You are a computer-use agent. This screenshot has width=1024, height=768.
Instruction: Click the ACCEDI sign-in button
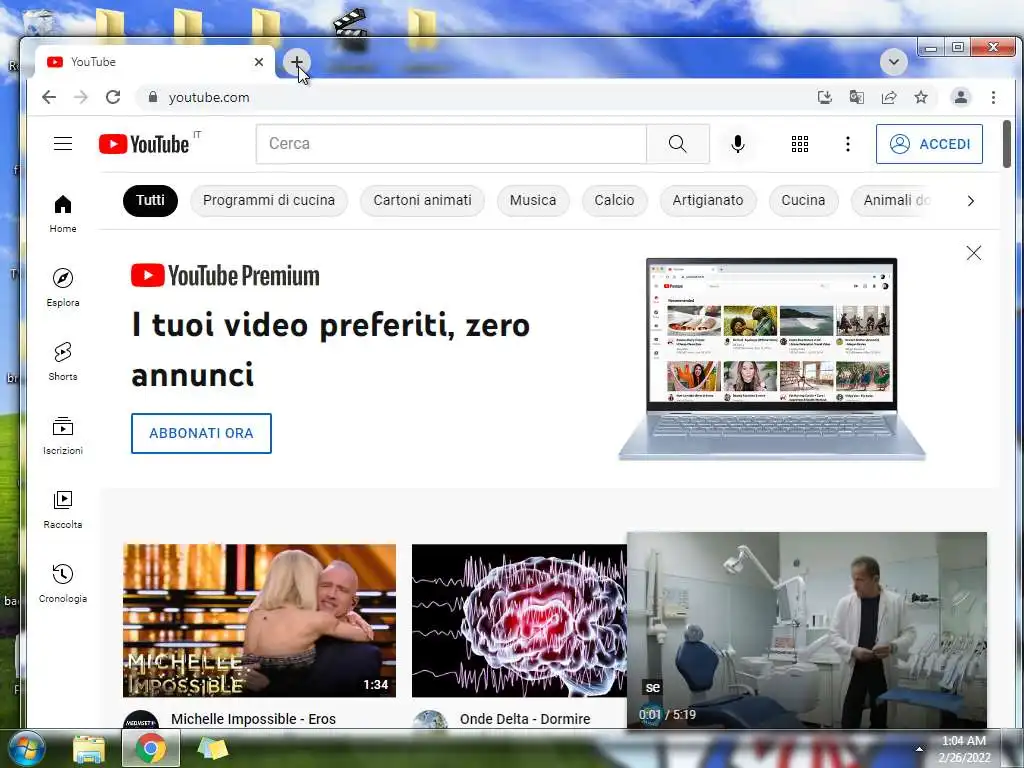929,144
